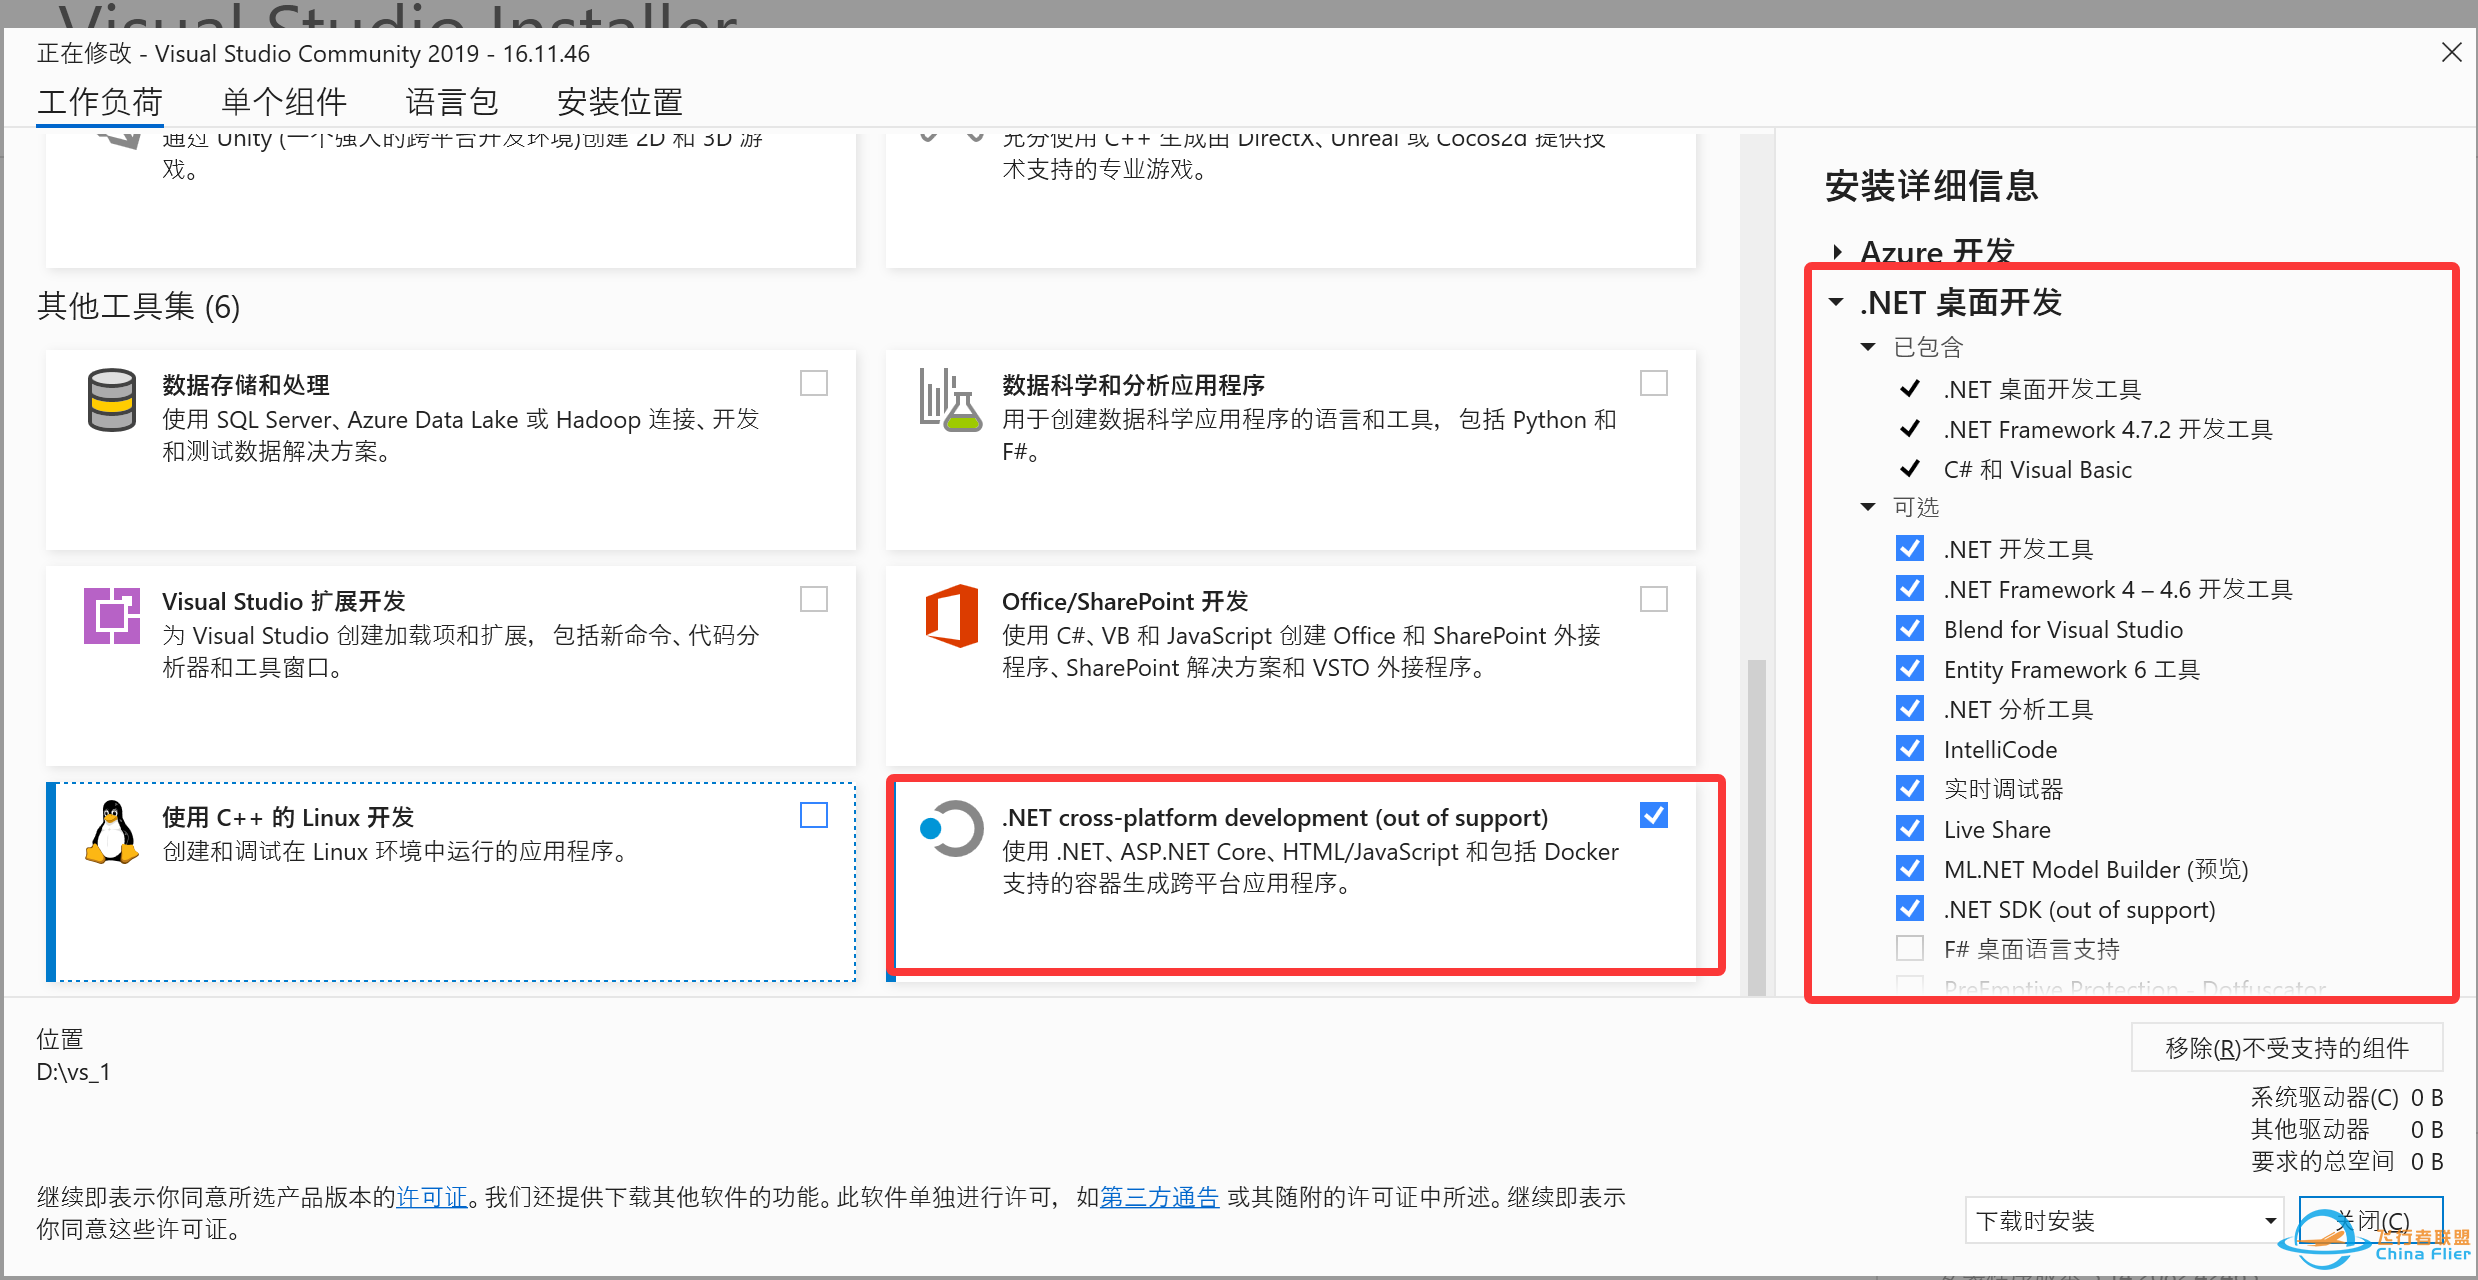Check the 使用 C++ 的 Linux 开发 checkbox
Viewport: 2478px width, 1280px height.
pyautogui.click(x=814, y=815)
